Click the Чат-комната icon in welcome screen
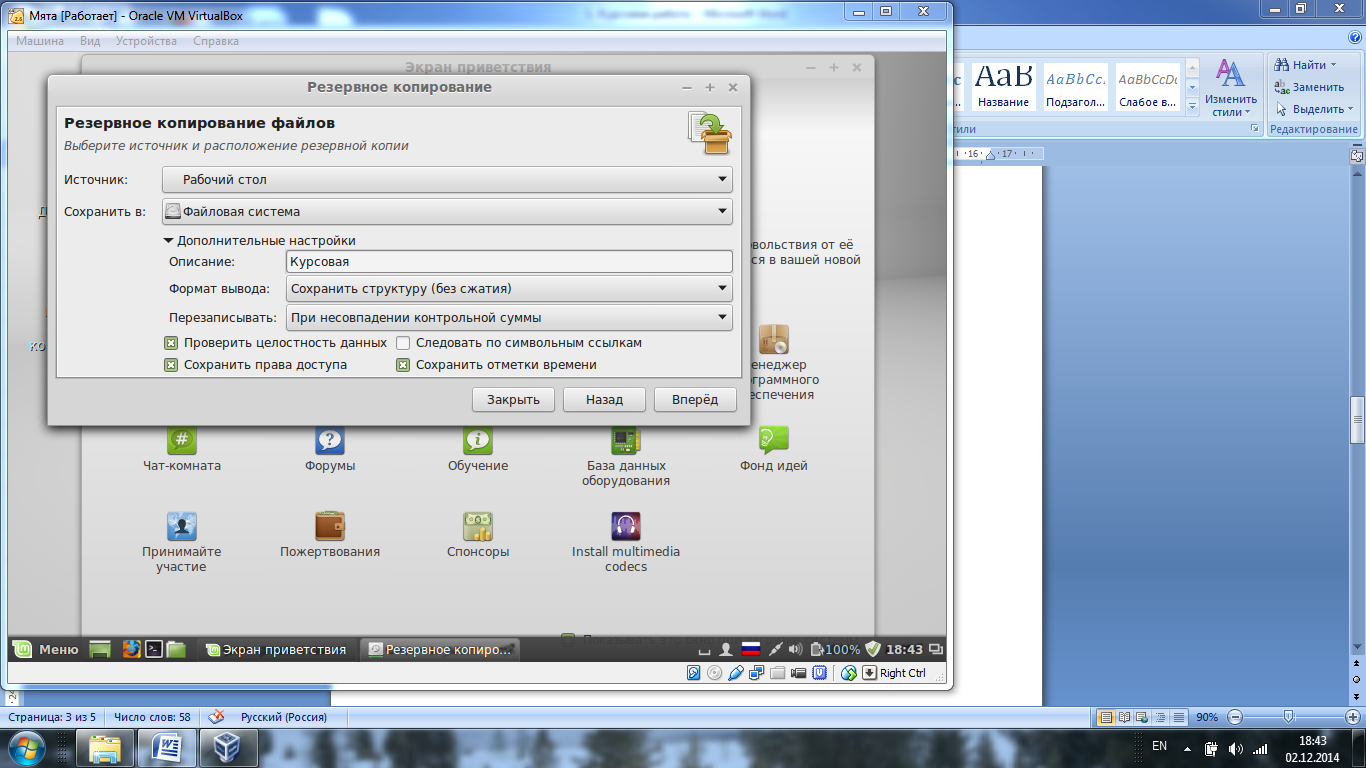The height and width of the screenshot is (768, 1366). coord(182,440)
